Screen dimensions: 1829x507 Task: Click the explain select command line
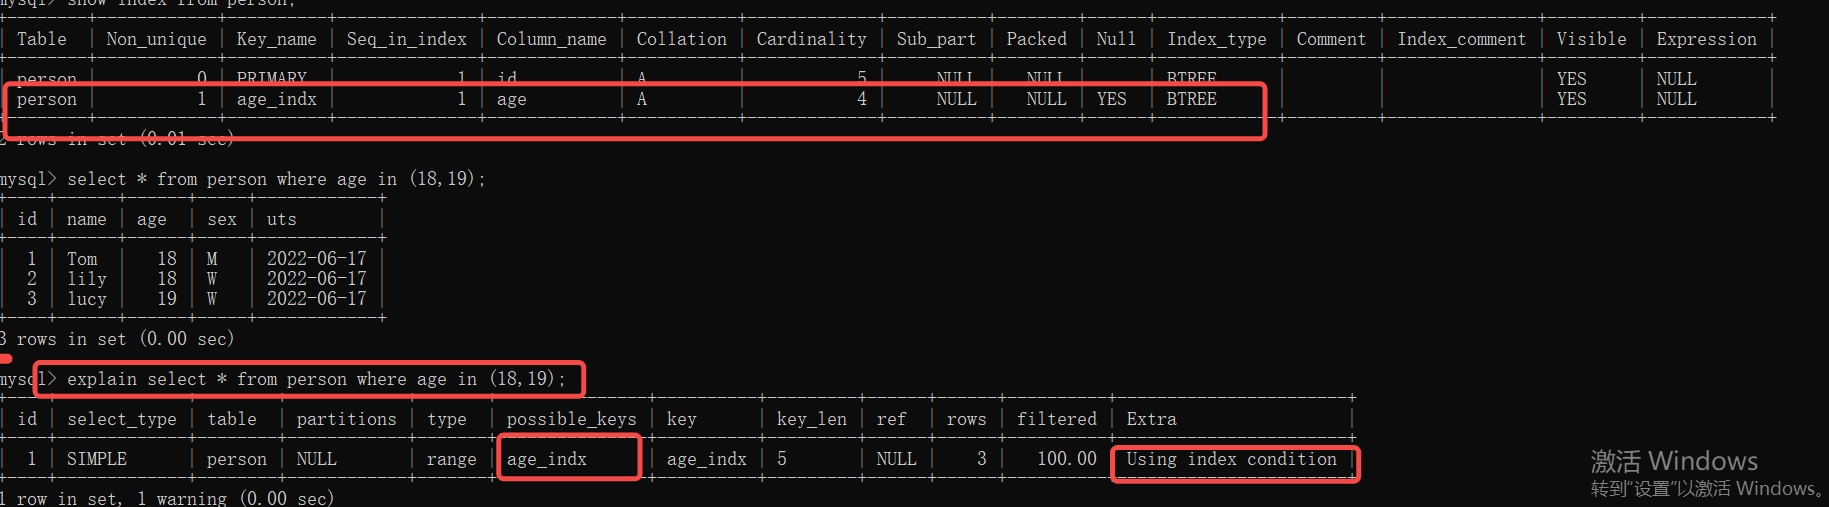pyautogui.click(x=316, y=379)
